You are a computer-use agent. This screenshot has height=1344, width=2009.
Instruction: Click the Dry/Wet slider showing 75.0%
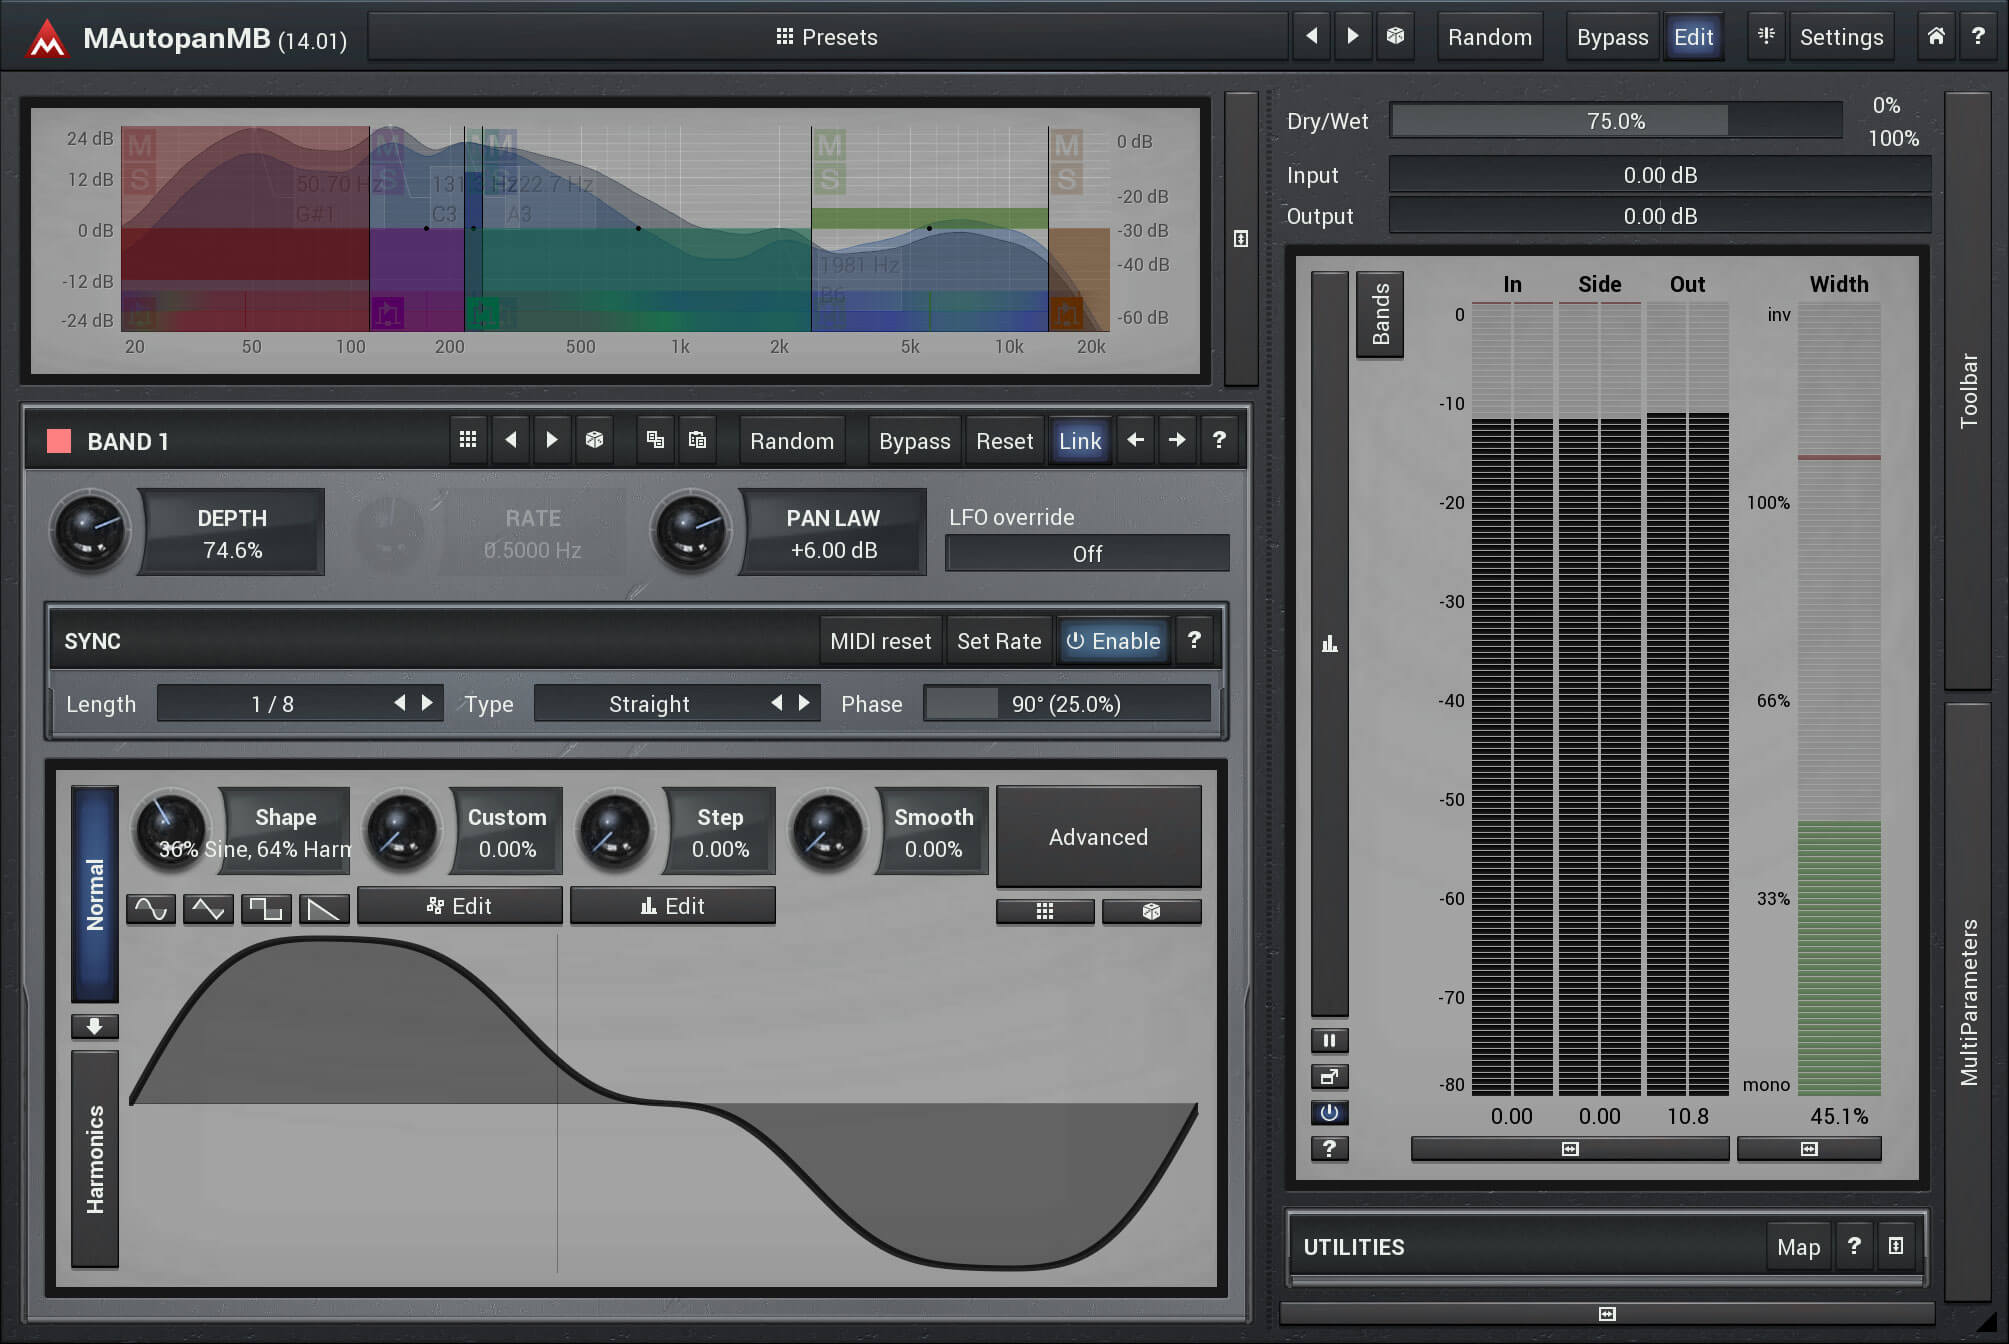pos(1615,121)
